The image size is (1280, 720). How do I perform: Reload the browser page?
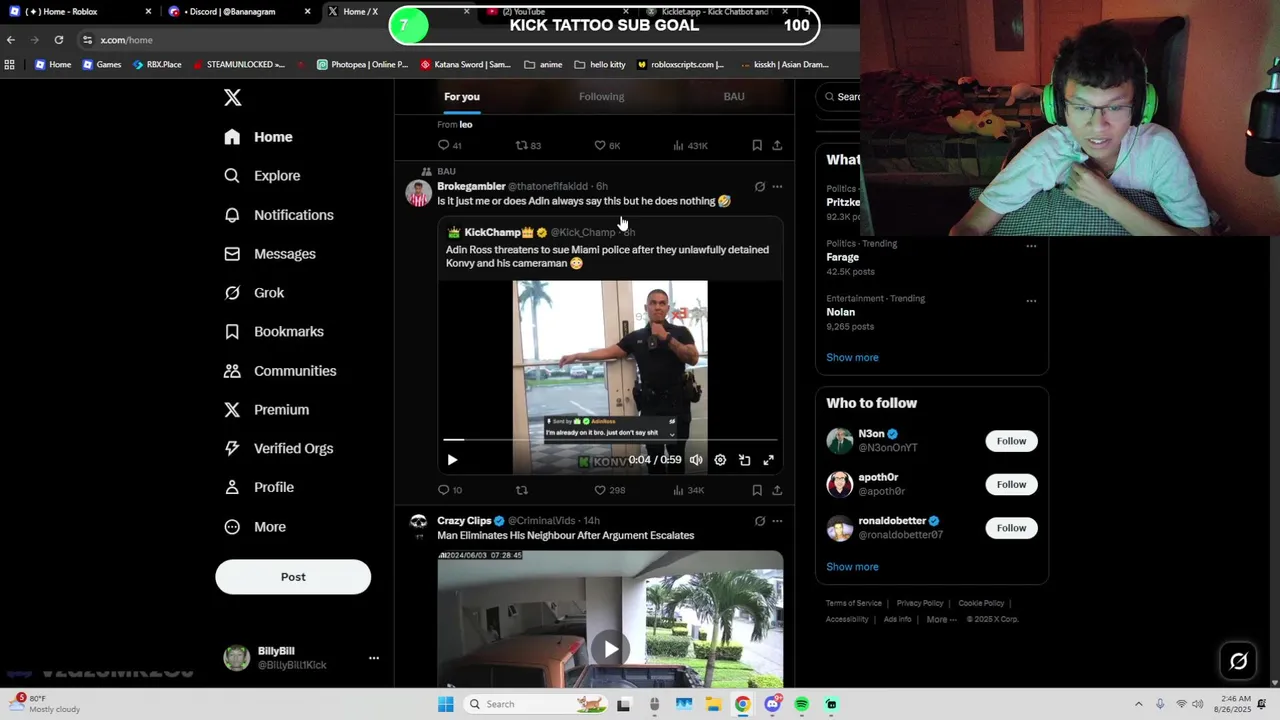59,40
